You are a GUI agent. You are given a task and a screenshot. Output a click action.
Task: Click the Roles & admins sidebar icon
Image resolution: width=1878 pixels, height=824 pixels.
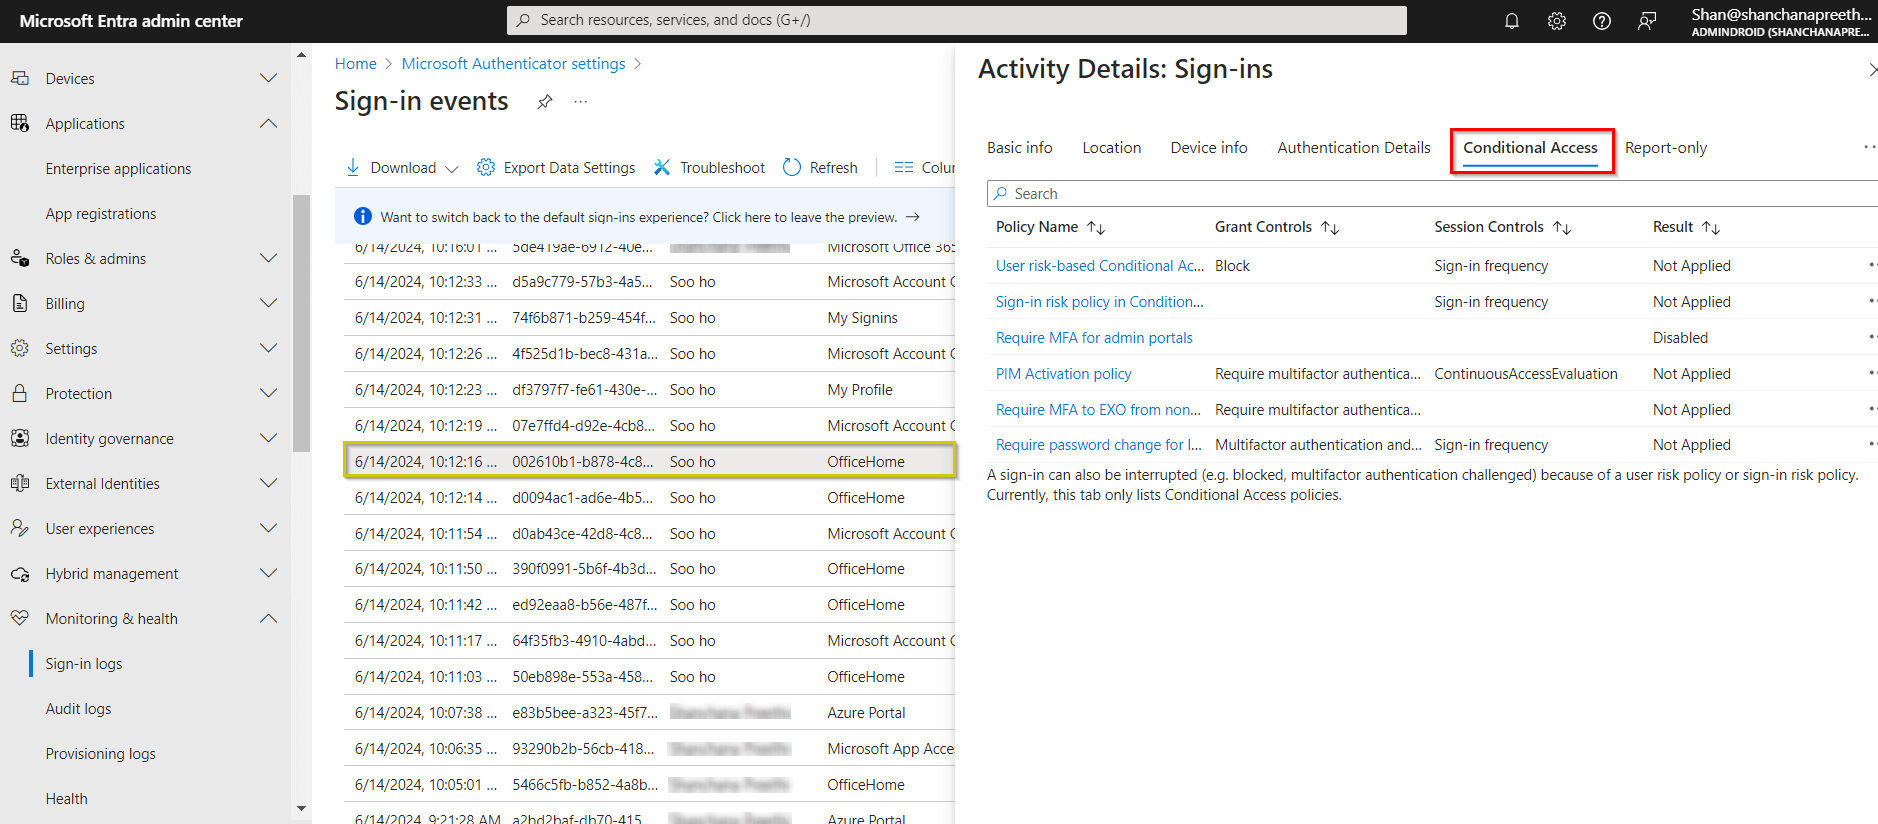coord(20,258)
